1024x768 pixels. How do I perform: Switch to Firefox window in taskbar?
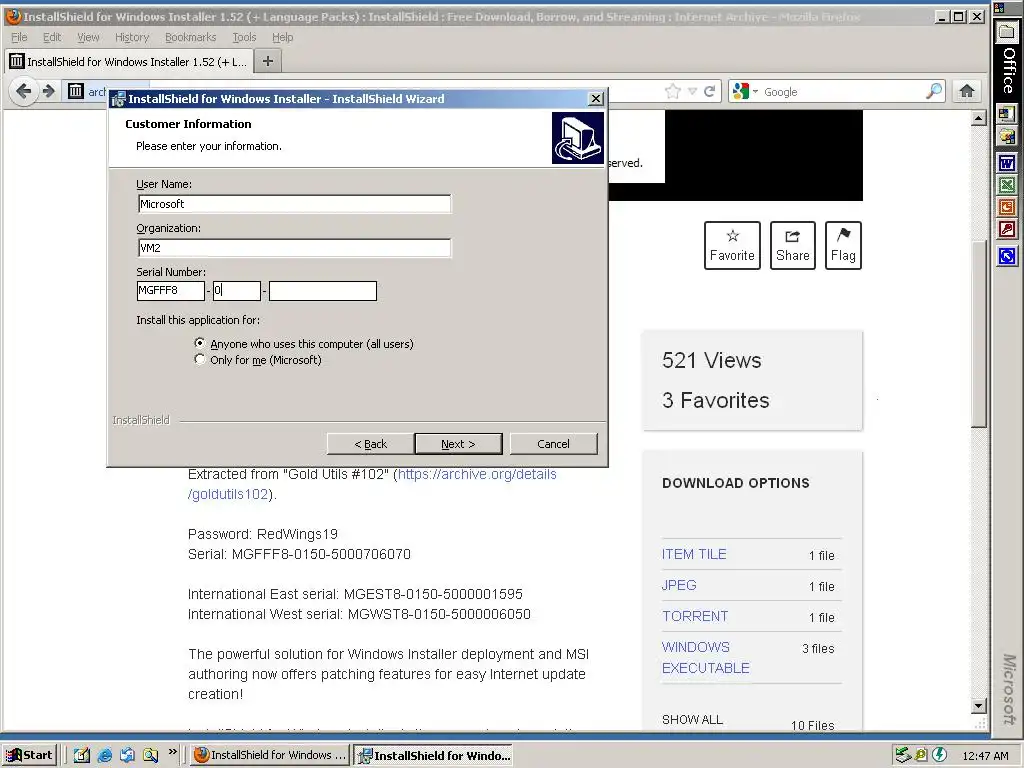click(x=270, y=755)
